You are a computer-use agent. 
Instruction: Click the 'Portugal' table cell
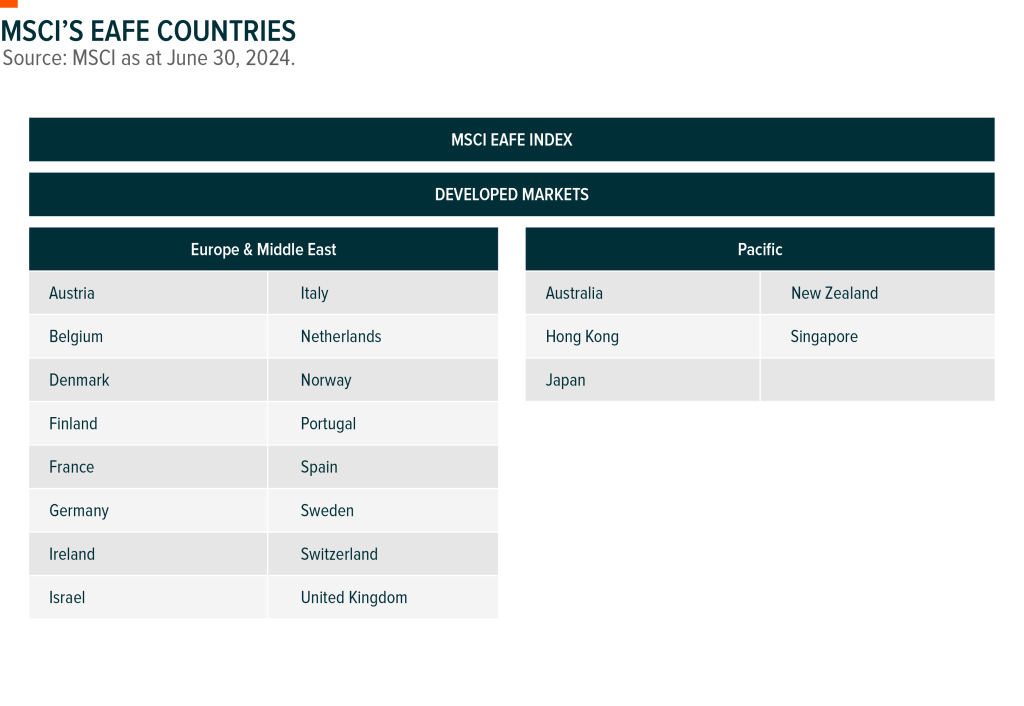[383, 424]
